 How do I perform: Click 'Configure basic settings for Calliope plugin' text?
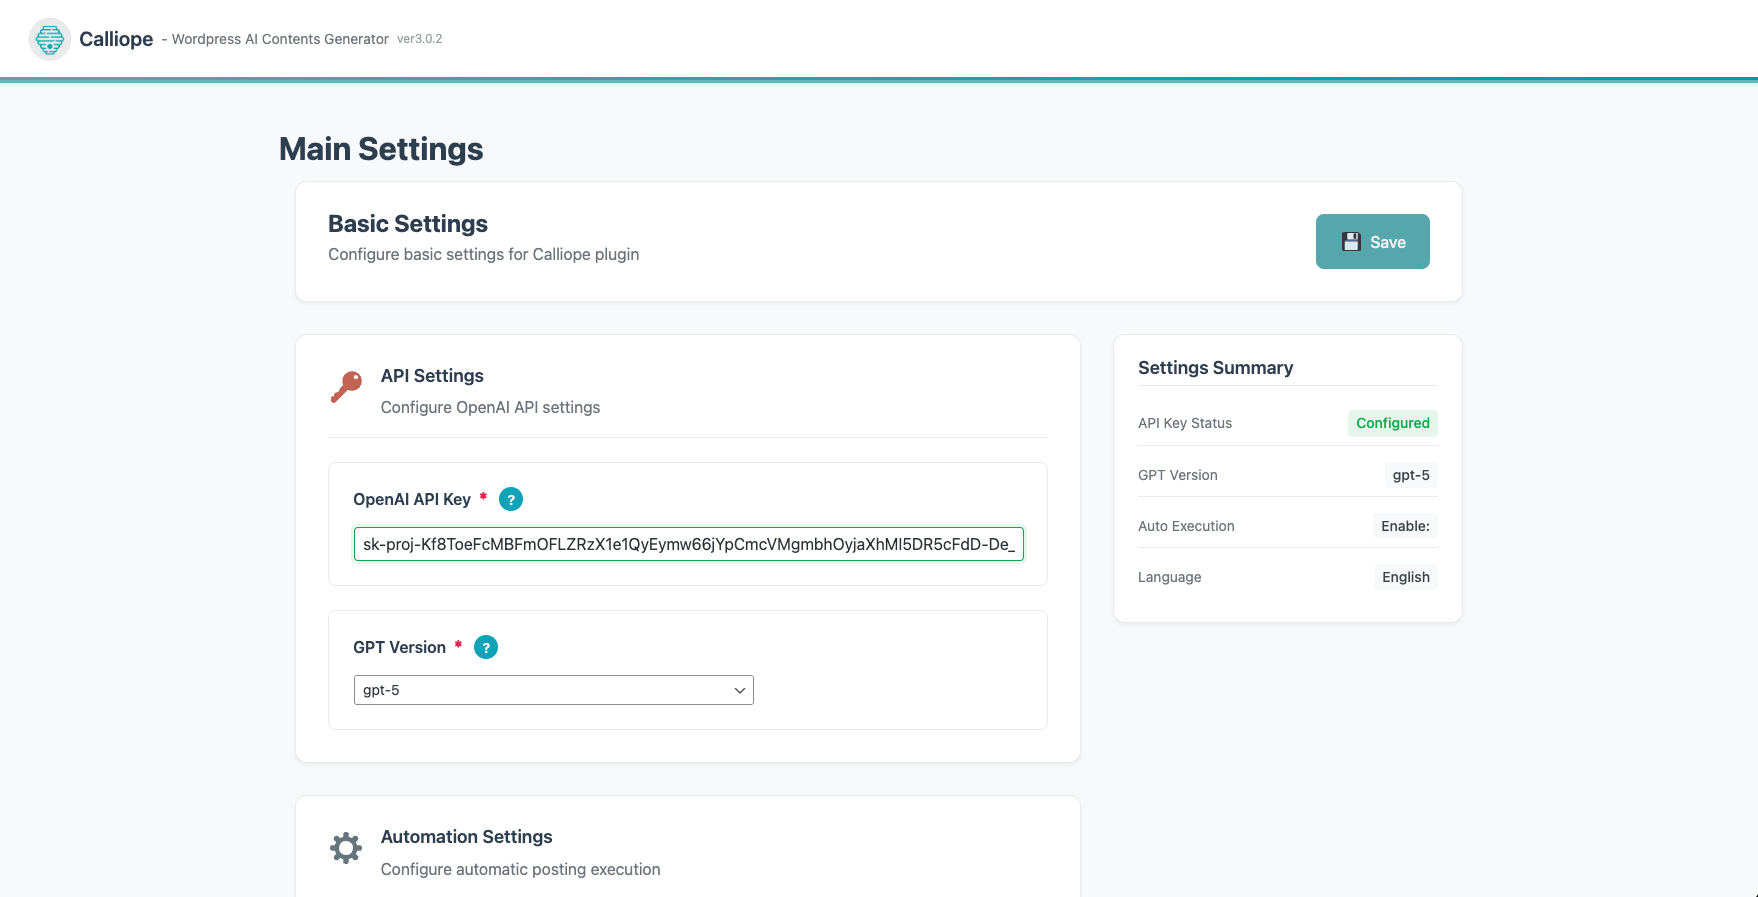click(484, 254)
